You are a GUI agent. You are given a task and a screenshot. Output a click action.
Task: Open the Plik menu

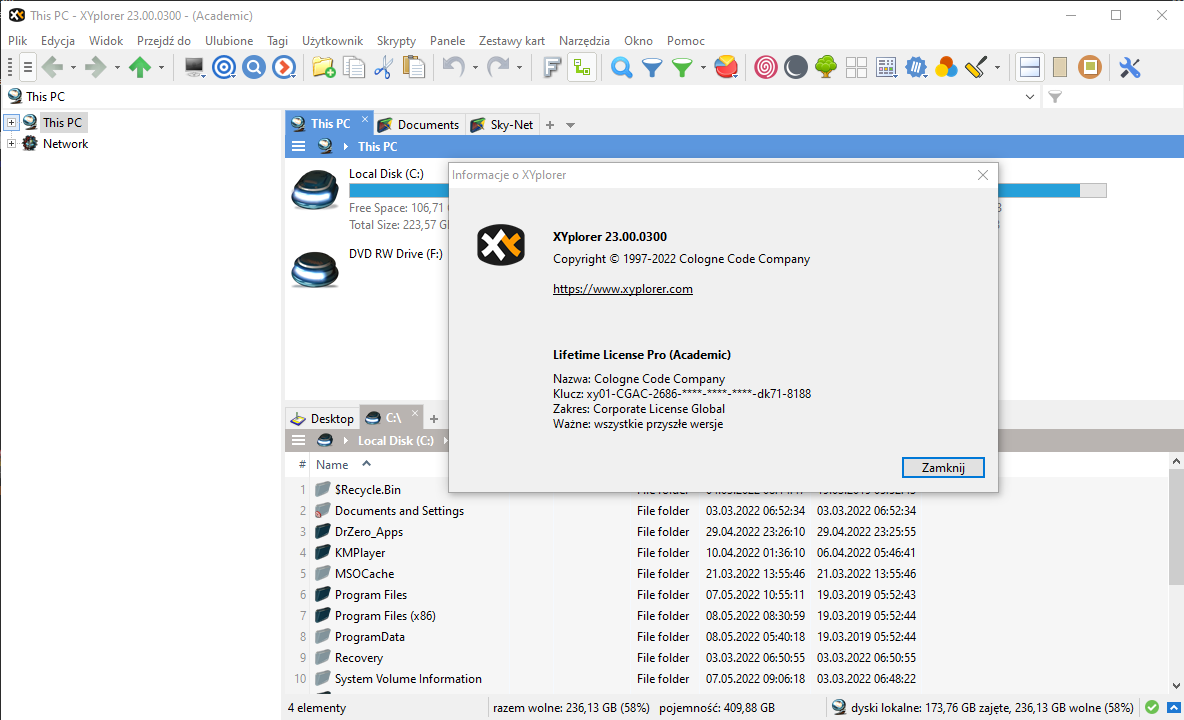17,41
